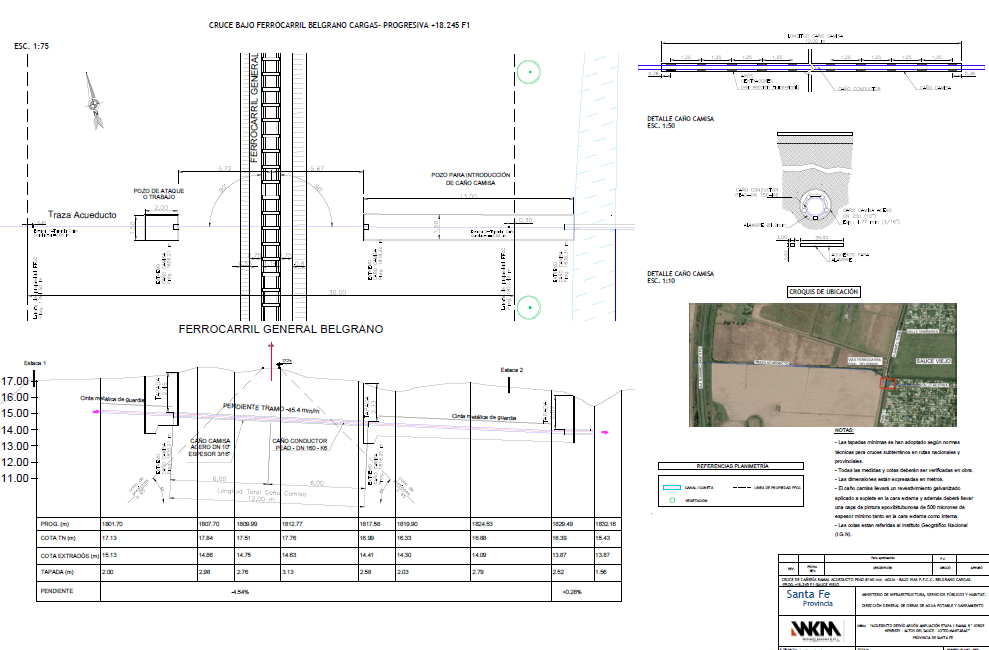989x650 pixels.
Task: Click slope value +0.28%
Action: coord(572,592)
